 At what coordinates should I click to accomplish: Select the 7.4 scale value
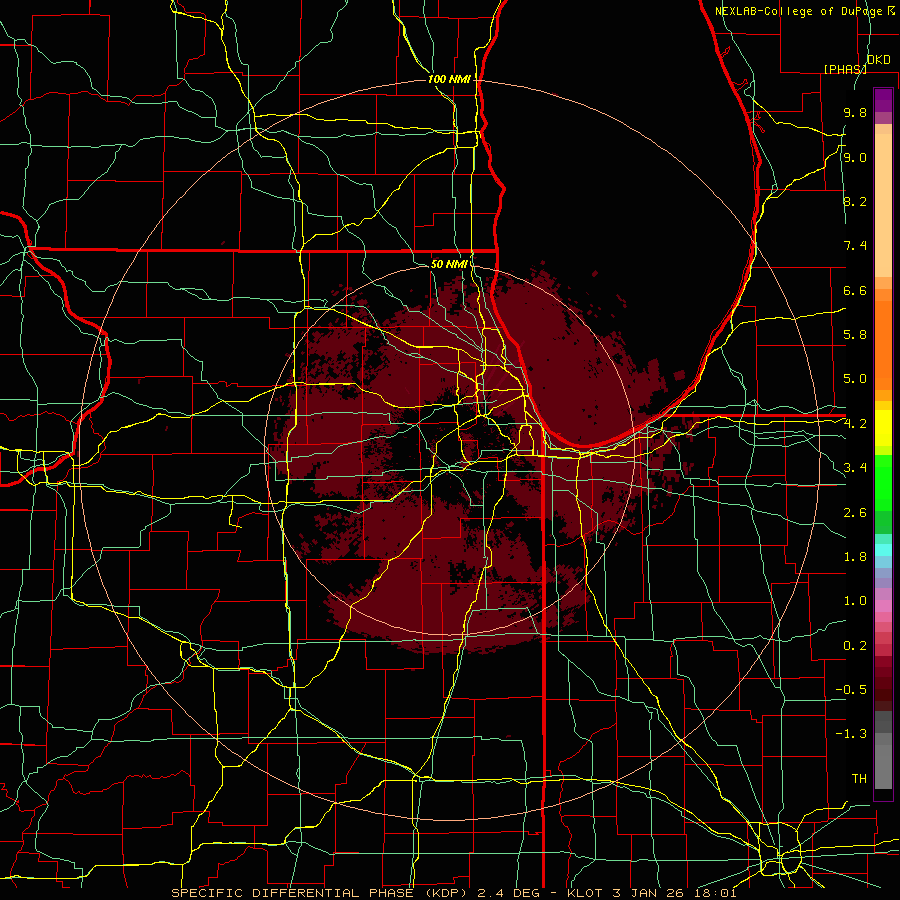[x=855, y=246]
